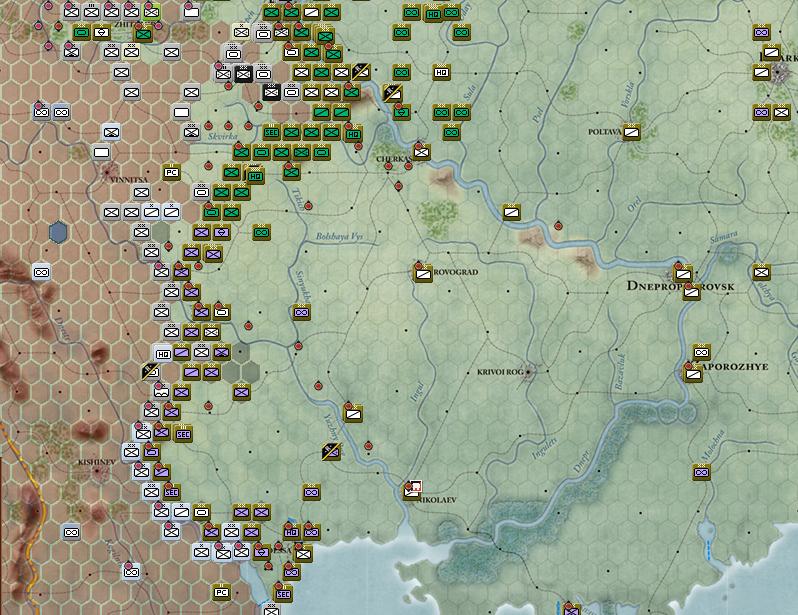Viewport: 798px width, 615px height.
Task: Select green HQ counter right of green SEC row
Action: (353, 134)
